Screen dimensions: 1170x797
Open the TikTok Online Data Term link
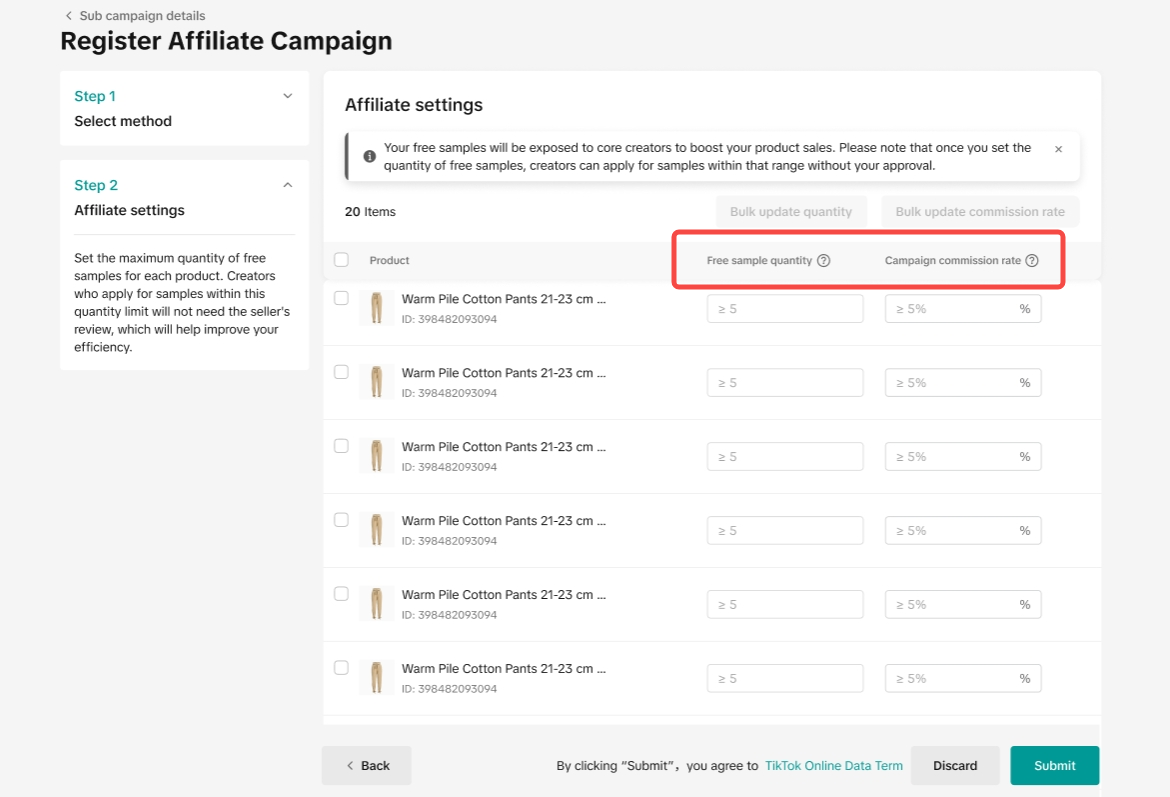tap(833, 766)
